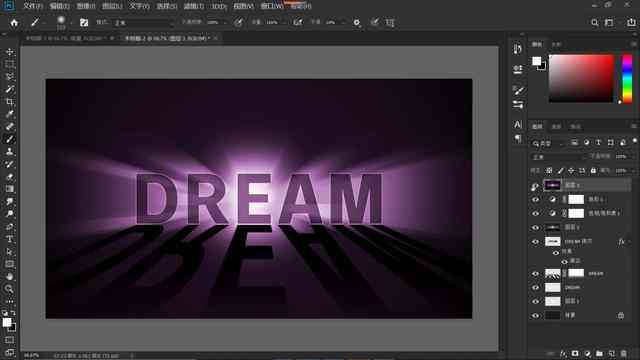Screen dimensions: 640x360
Task: Open the 文件 (File) menu
Action: pyautogui.click(x=33, y=6)
